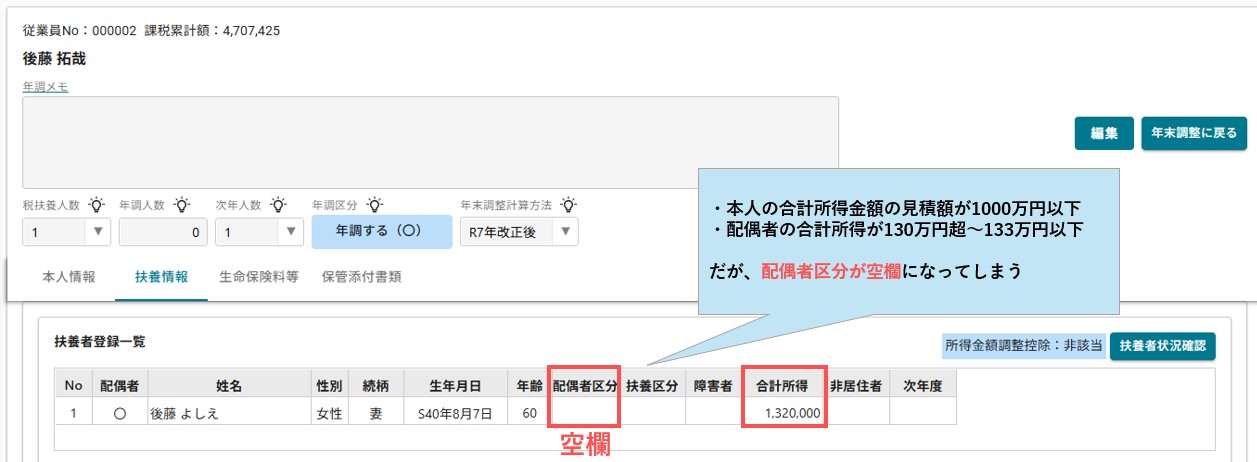Screen dimensions: 1257x462
Task: Click the 扶養区分 column header
Action: [653, 384]
